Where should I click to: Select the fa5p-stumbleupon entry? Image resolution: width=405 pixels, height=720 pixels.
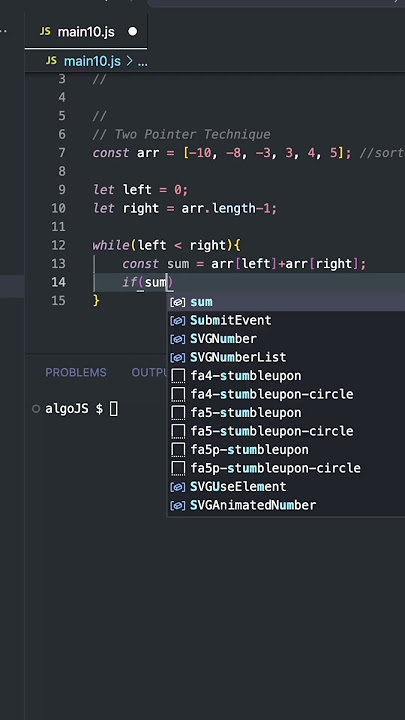point(287,450)
